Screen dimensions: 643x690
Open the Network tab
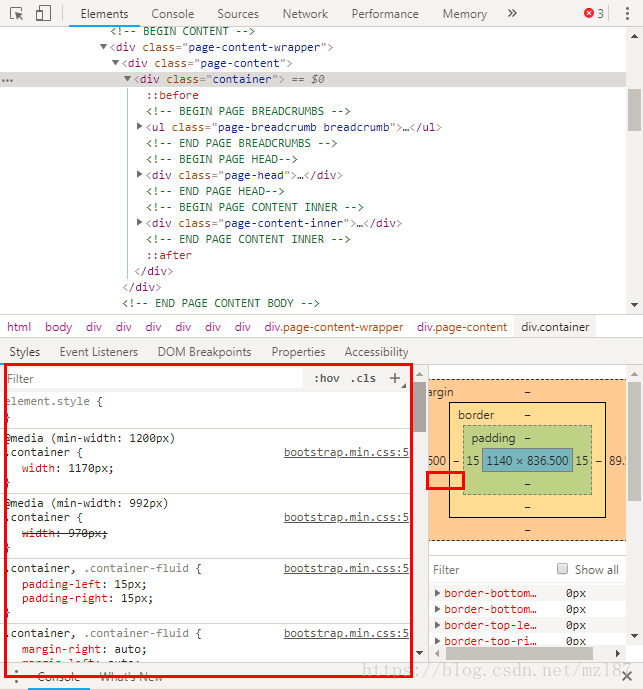[x=305, y=14]
